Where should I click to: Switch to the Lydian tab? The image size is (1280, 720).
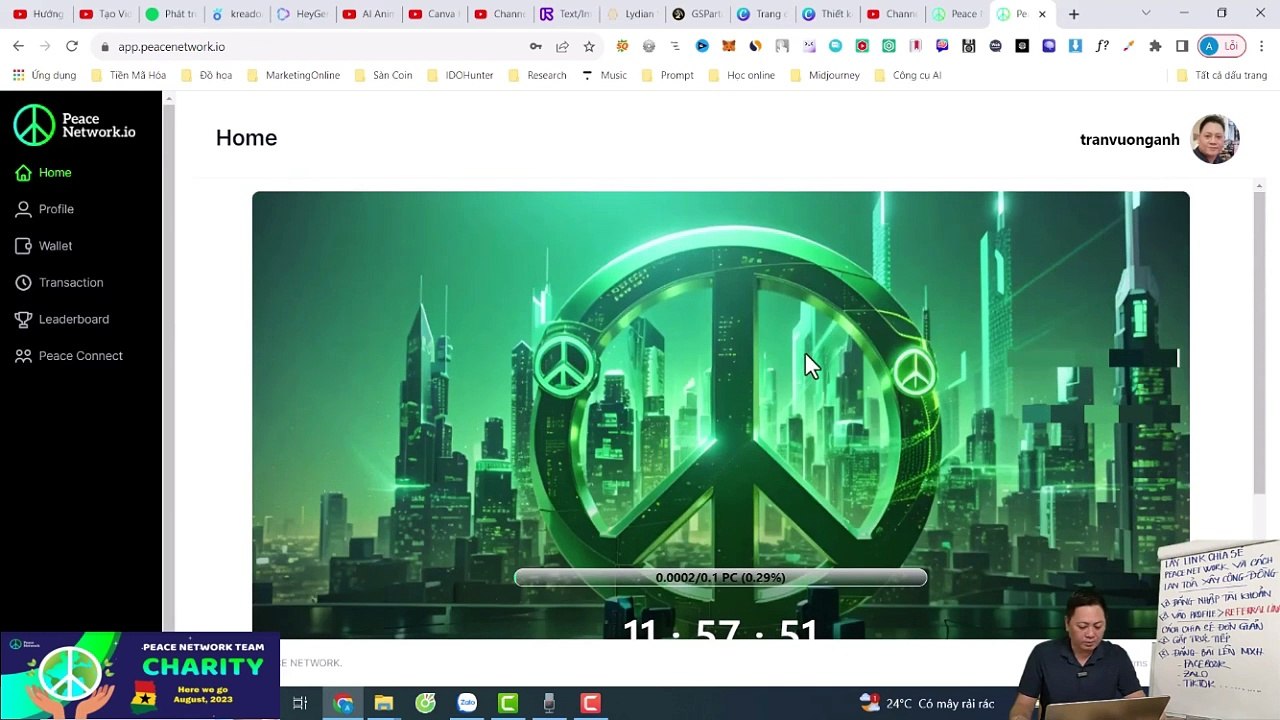[631, 14]
